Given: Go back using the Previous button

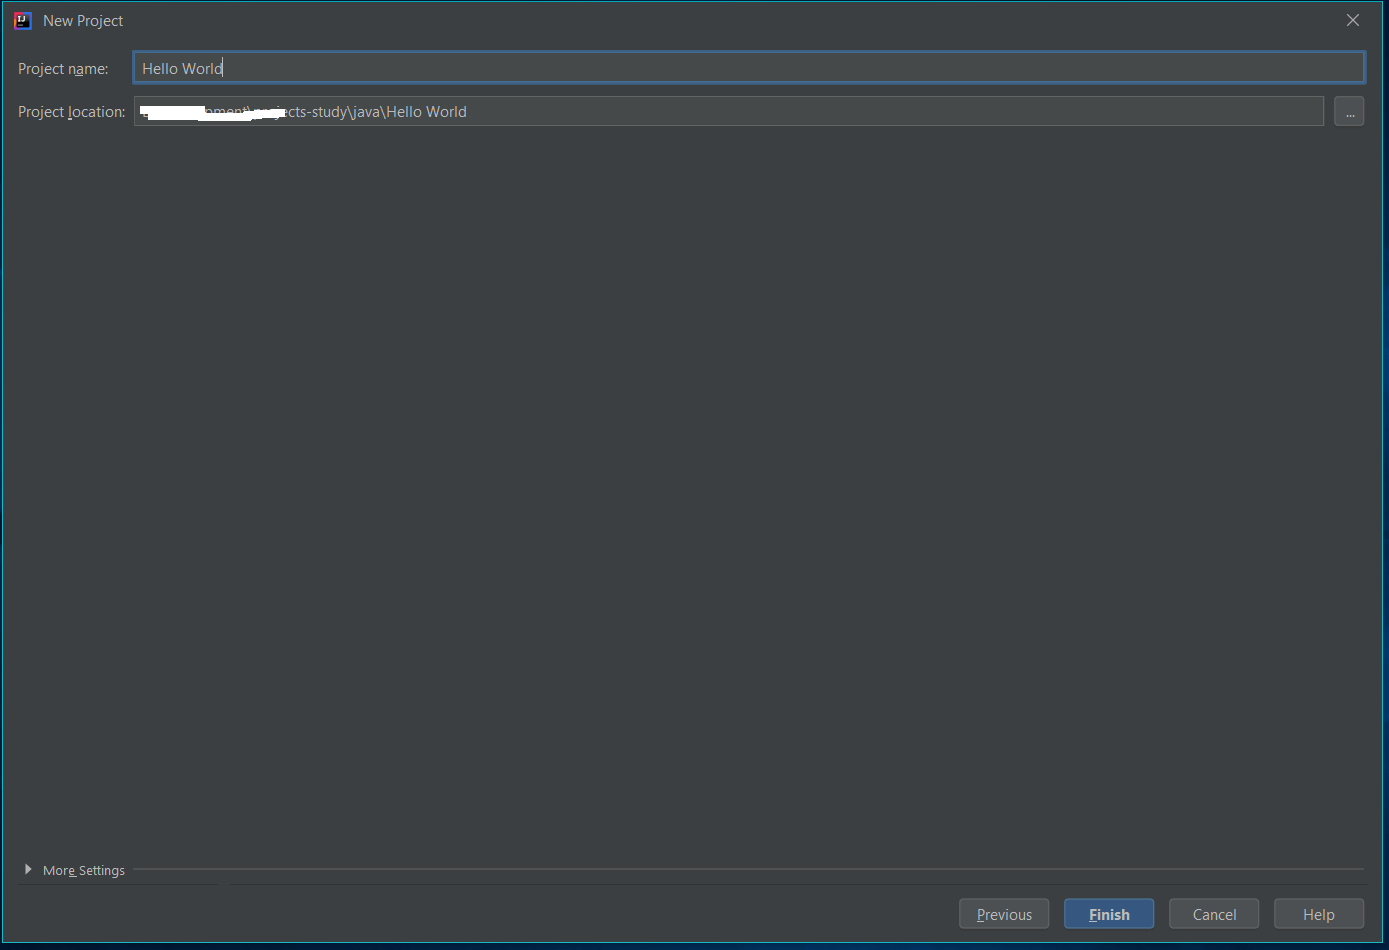Looking at the screenshot, I should coord(1004,913).
